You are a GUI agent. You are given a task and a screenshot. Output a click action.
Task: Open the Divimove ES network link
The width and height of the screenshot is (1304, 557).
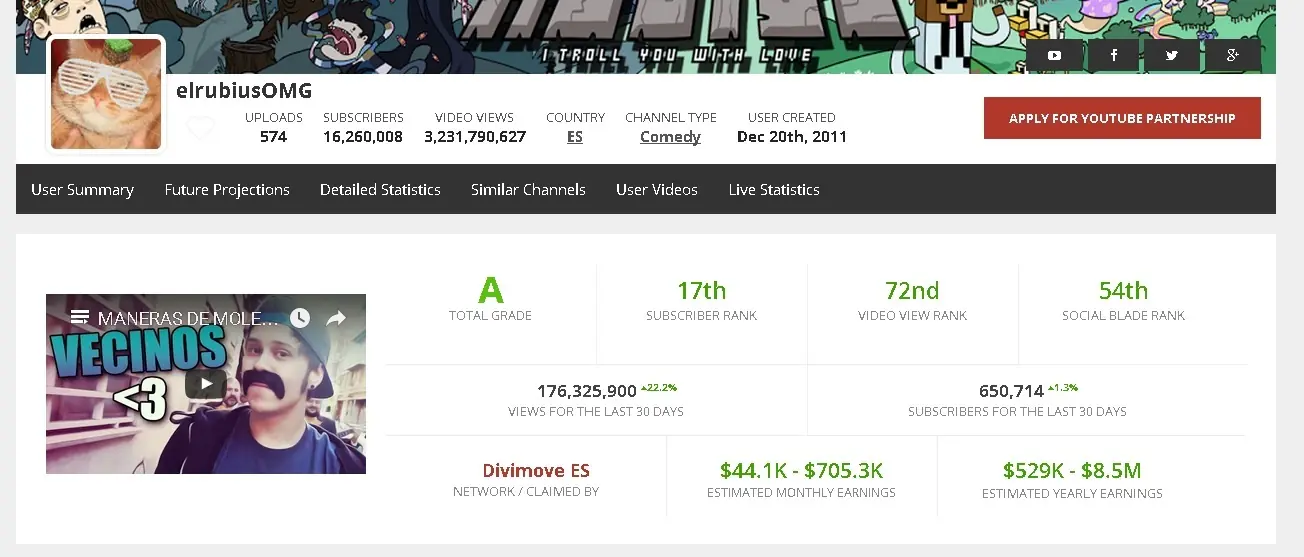click(536, 470)
